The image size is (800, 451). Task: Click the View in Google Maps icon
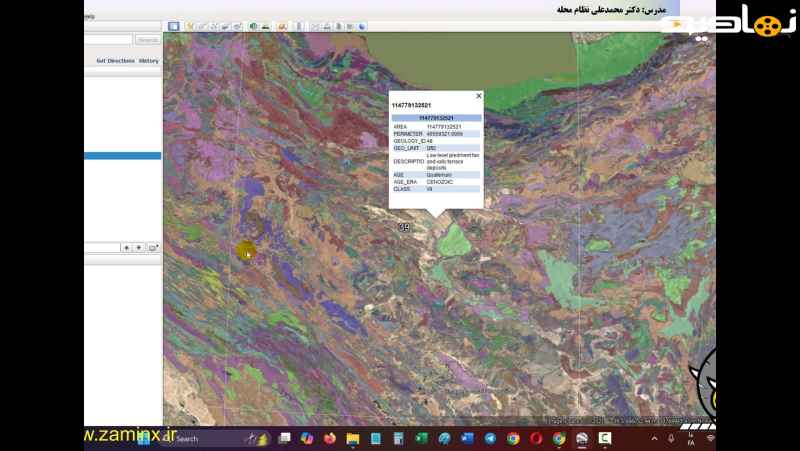pyautogui.click(x=350, y=26)
